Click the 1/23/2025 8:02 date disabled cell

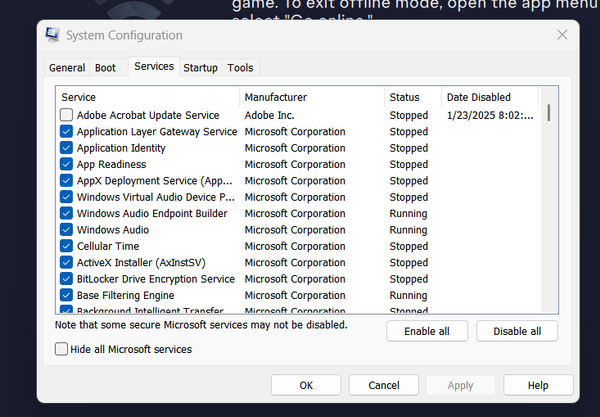[490, 115]
